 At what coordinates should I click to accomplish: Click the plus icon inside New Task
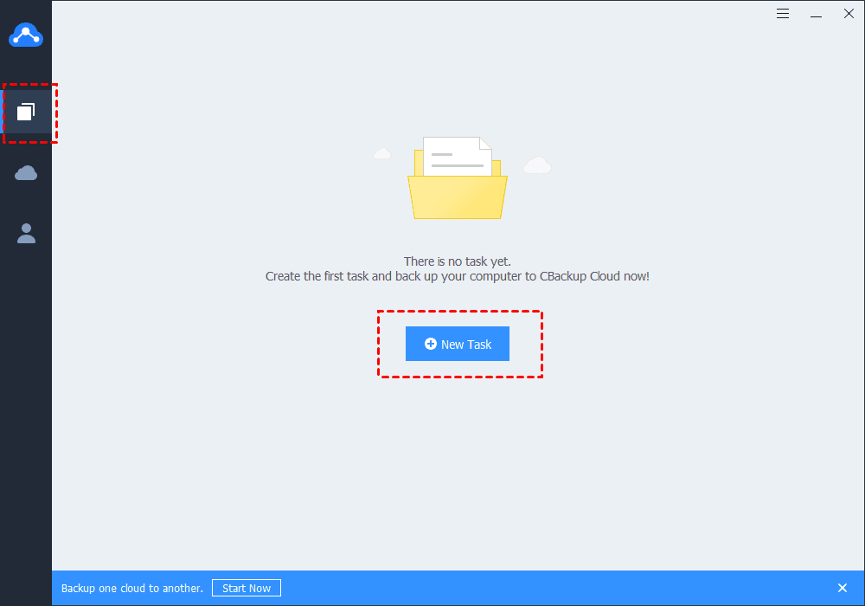[430, 344]
